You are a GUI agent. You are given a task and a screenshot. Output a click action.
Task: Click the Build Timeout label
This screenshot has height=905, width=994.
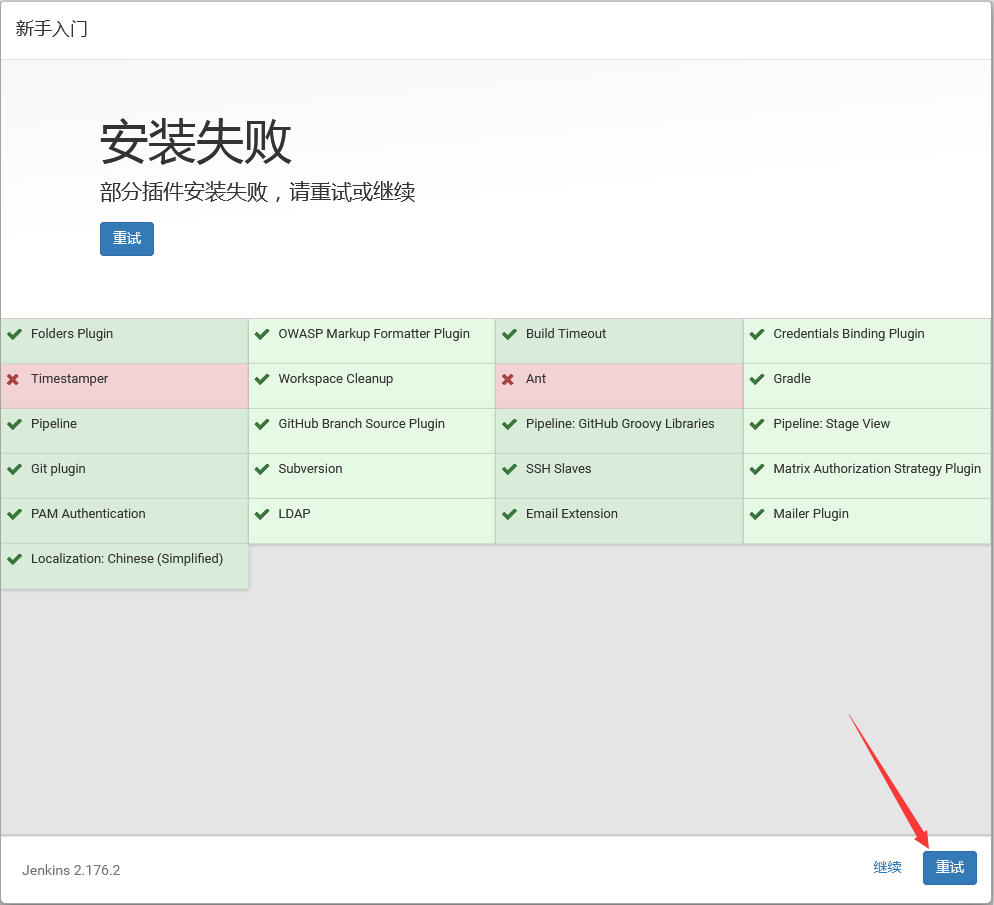coord(566,334)
